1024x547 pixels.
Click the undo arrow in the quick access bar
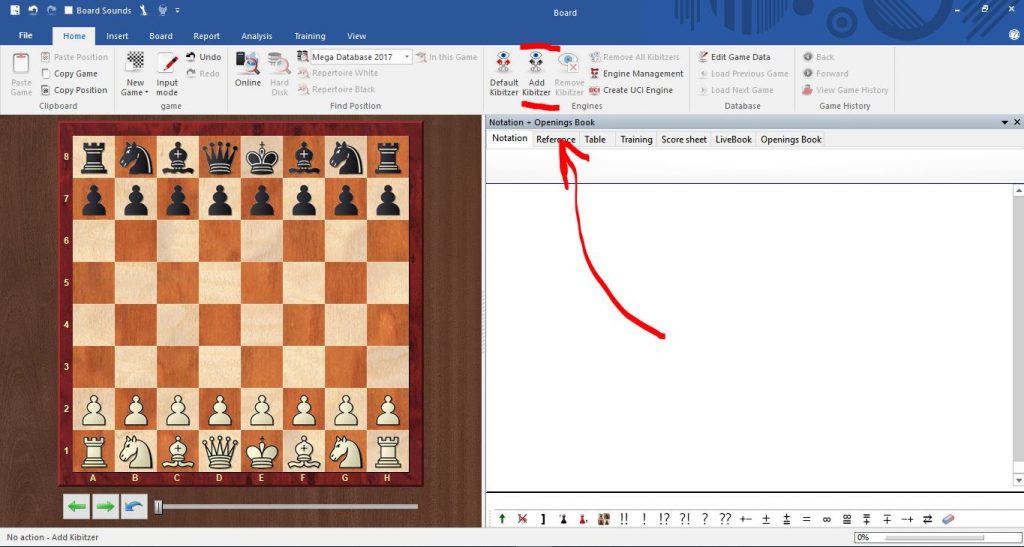33,10
